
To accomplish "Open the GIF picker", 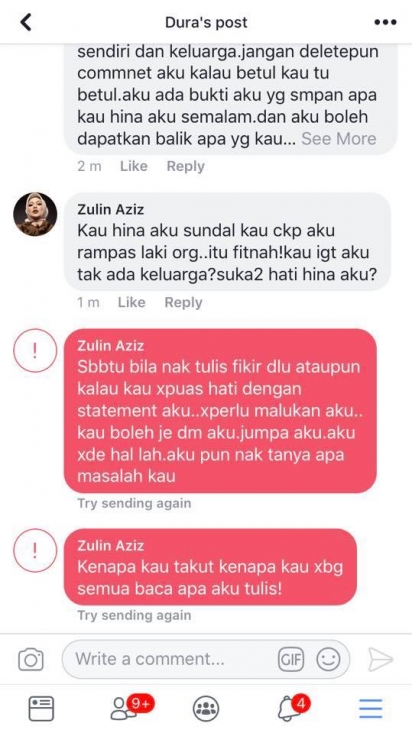I will [x=291, y=660].
